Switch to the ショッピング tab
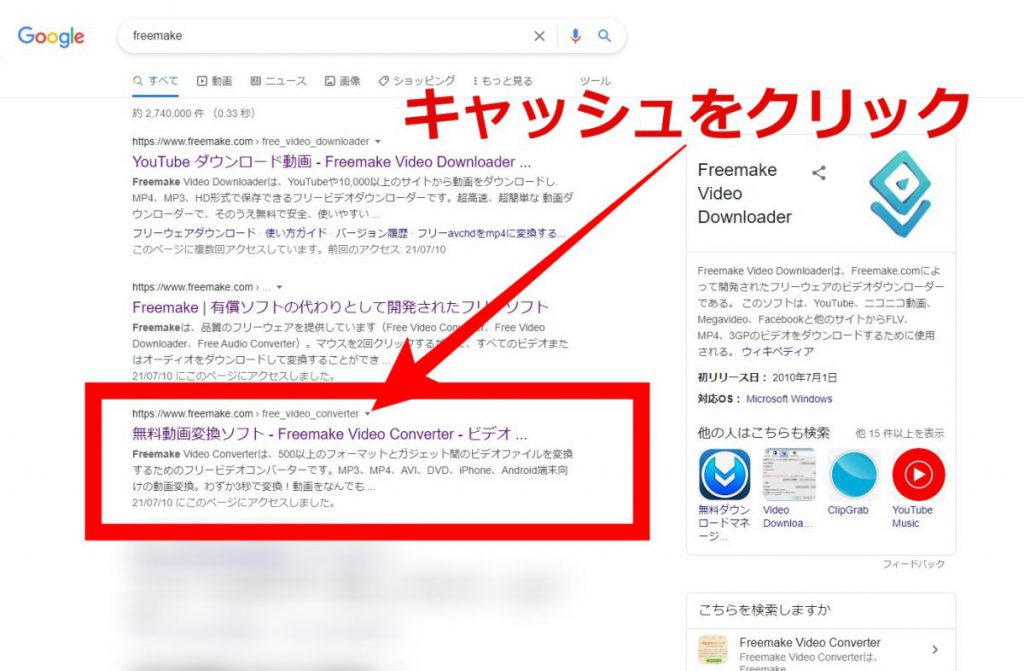The width and height of the screenshot is (1024, 671). [417, 81]
